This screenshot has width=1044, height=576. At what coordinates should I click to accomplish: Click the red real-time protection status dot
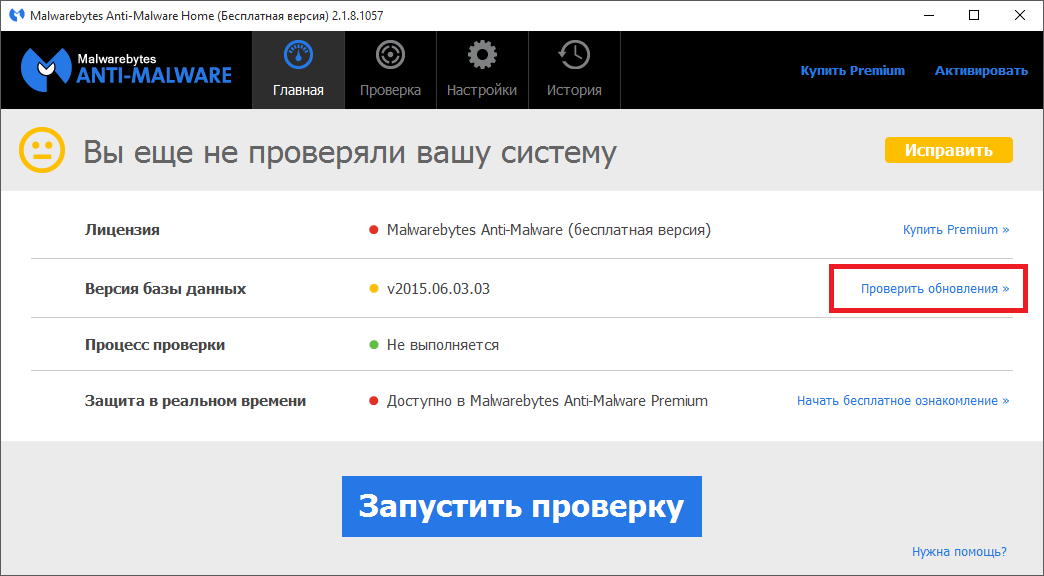pos(374,401)
